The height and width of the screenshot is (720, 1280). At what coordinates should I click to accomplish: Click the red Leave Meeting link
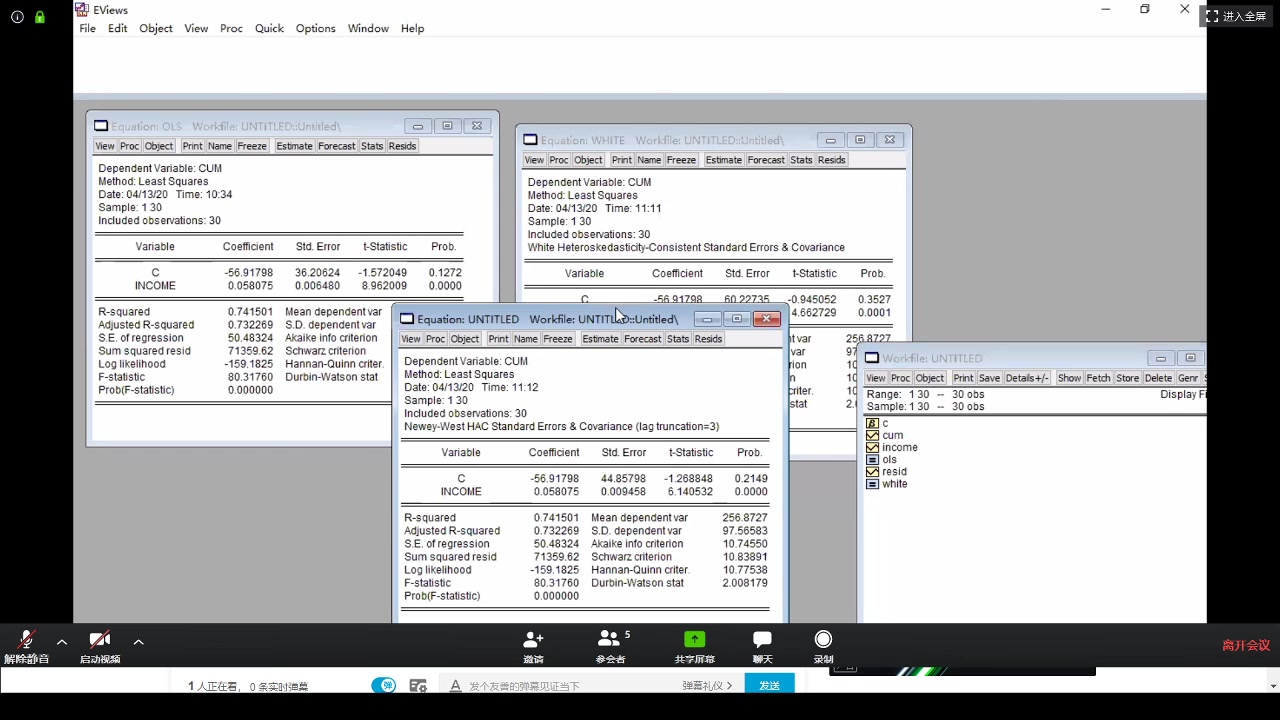click(x=1246, y=645)
